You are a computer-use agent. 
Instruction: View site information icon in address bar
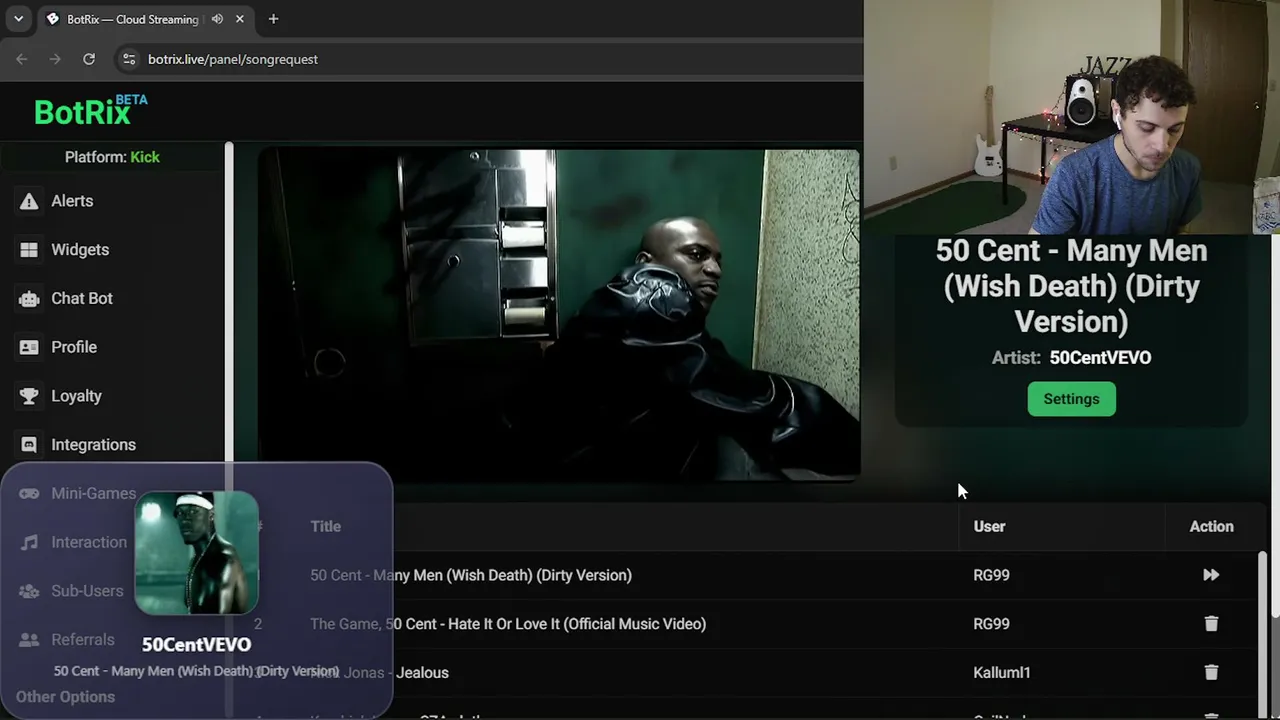[x=128, y=59]
